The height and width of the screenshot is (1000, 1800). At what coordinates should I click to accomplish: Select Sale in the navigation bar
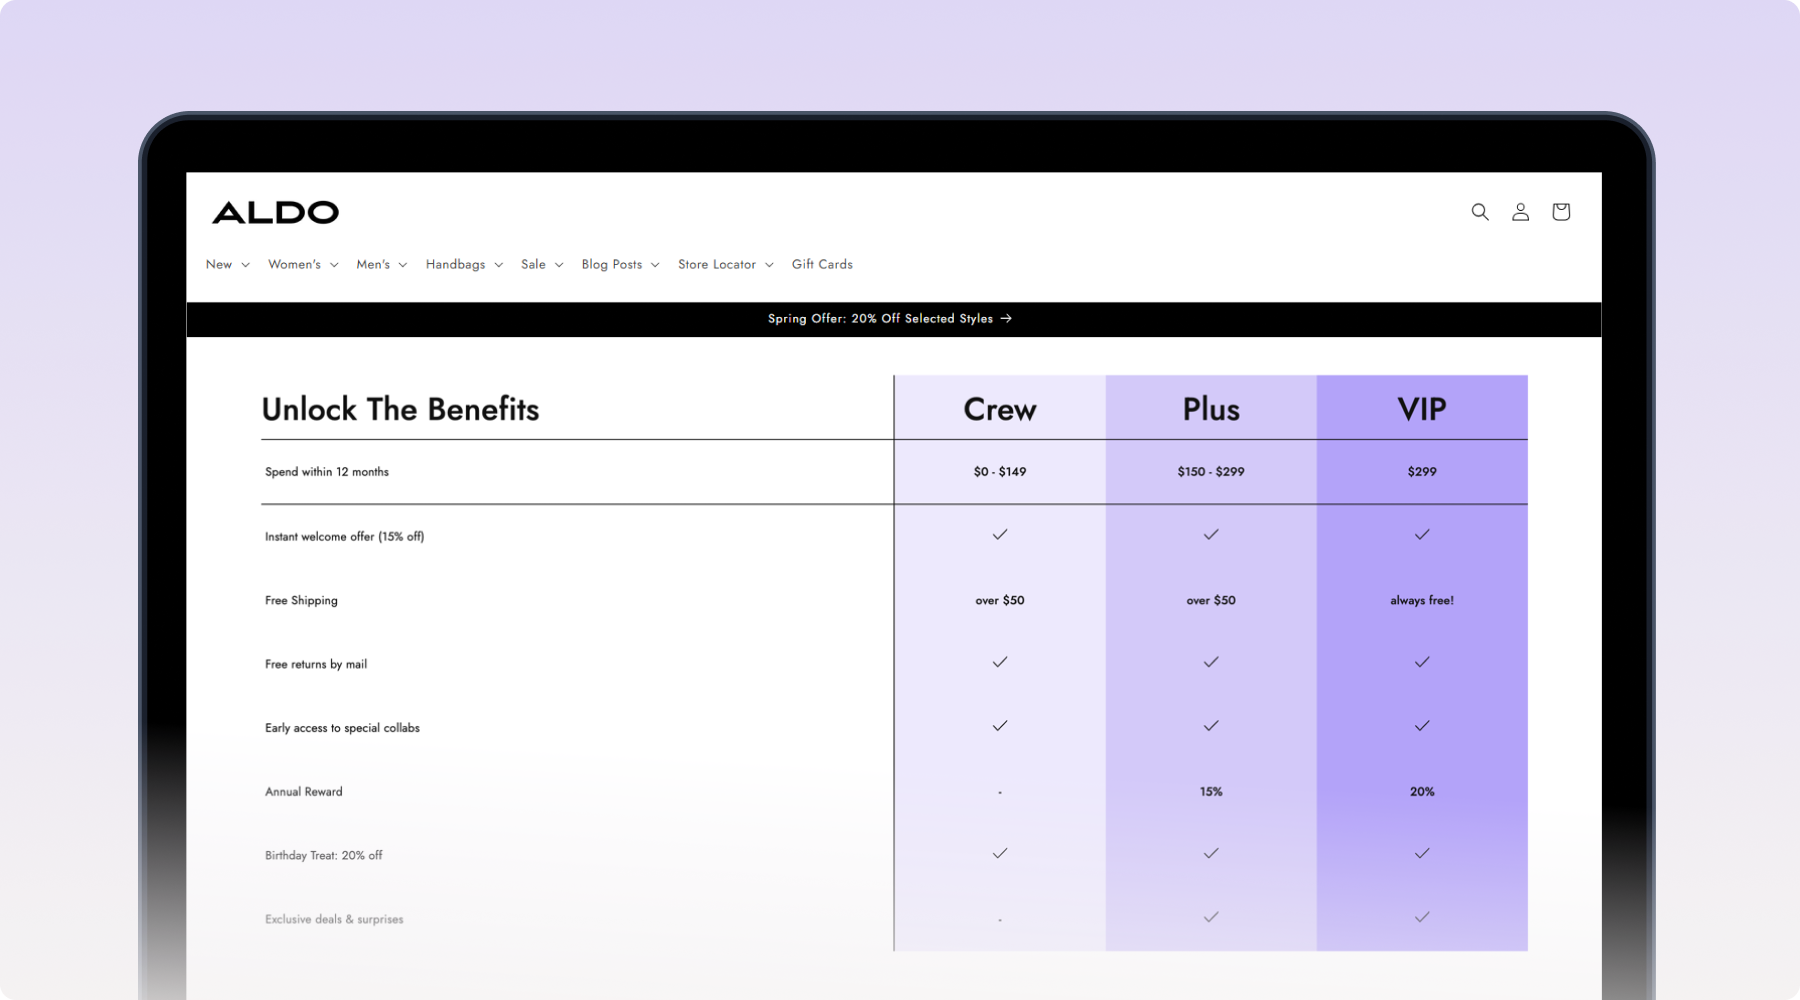coord(533,264)
